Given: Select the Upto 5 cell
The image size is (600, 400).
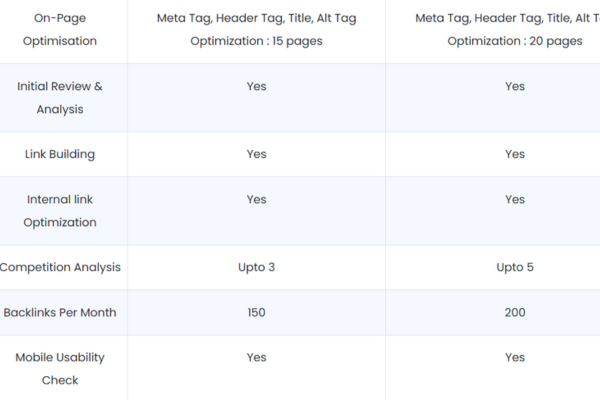Looking at the screenshot, I should tap(515, 267).
